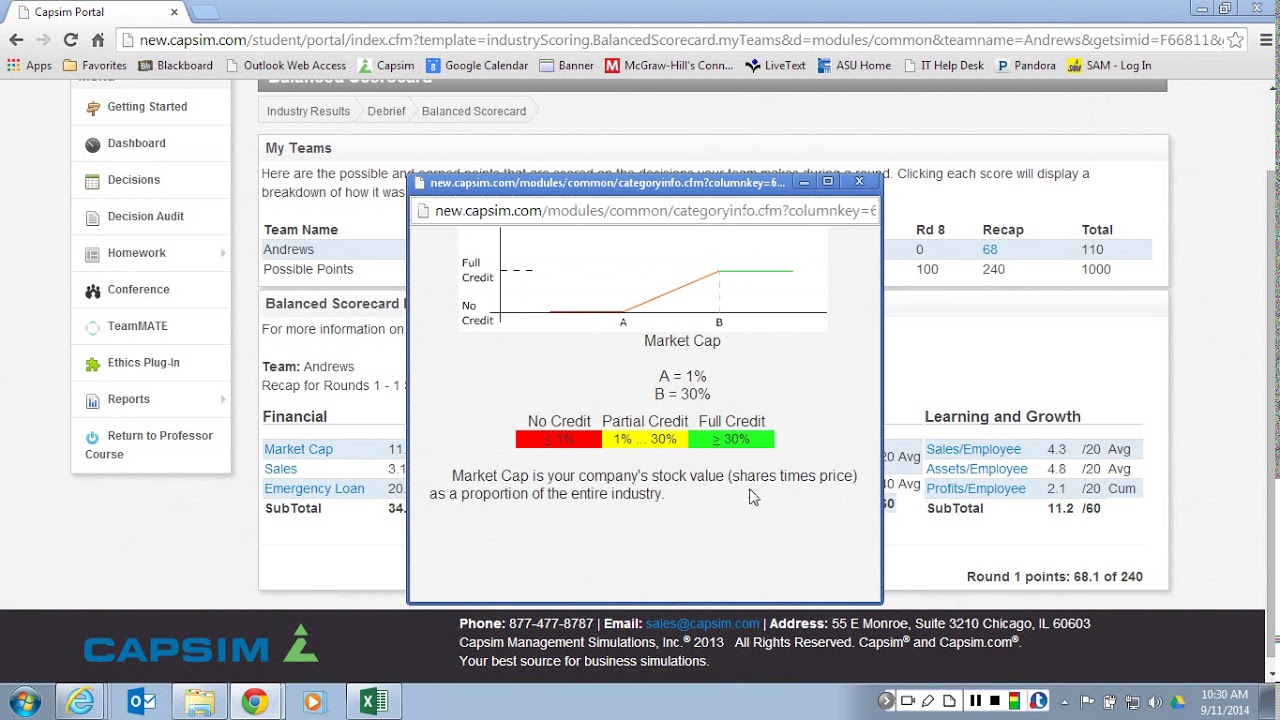Click the Assets/Employee link
Screen dimensions: 1280x720
[x=976, y=469]
